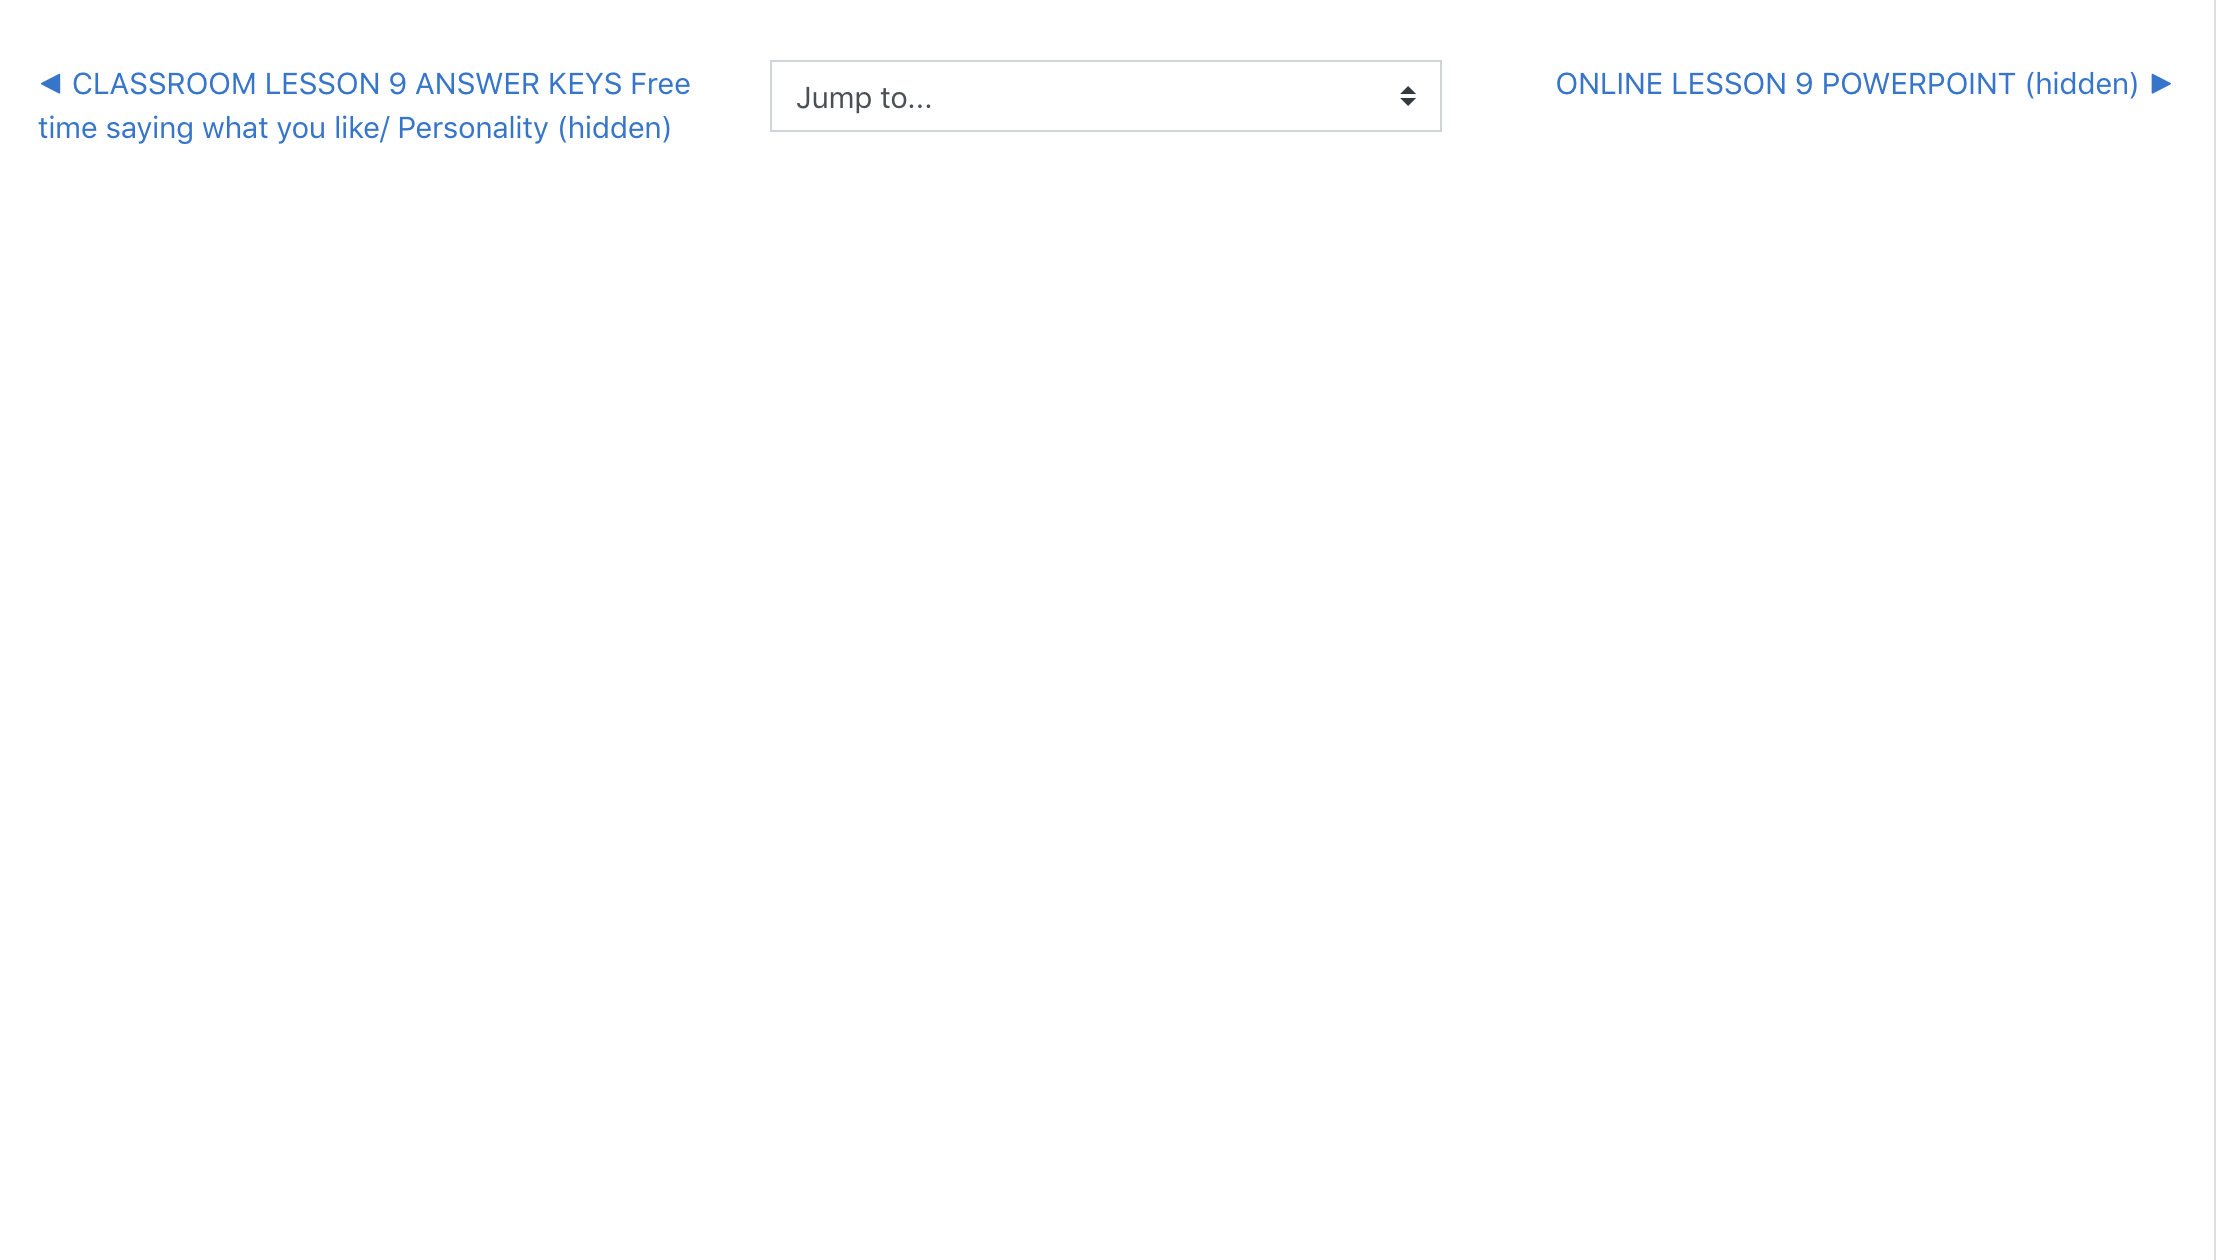The image size is (2216, 1260).
Task: Select the forward arrow after ONLINE LESSON 9 POWERPOINT
Action: [x=2163, y=84]
